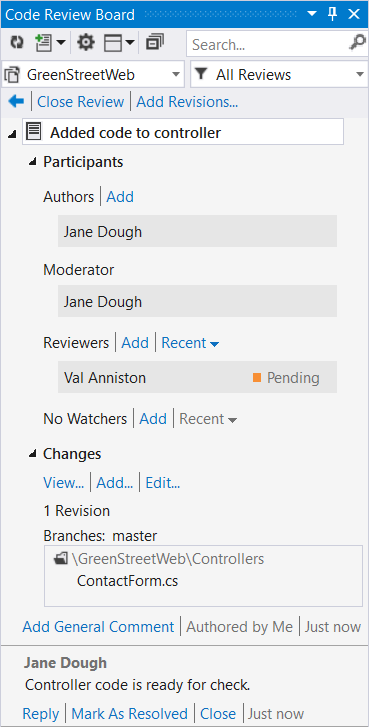
Task: Click the collapse all windows icon
Action: [x=155, y=43]
